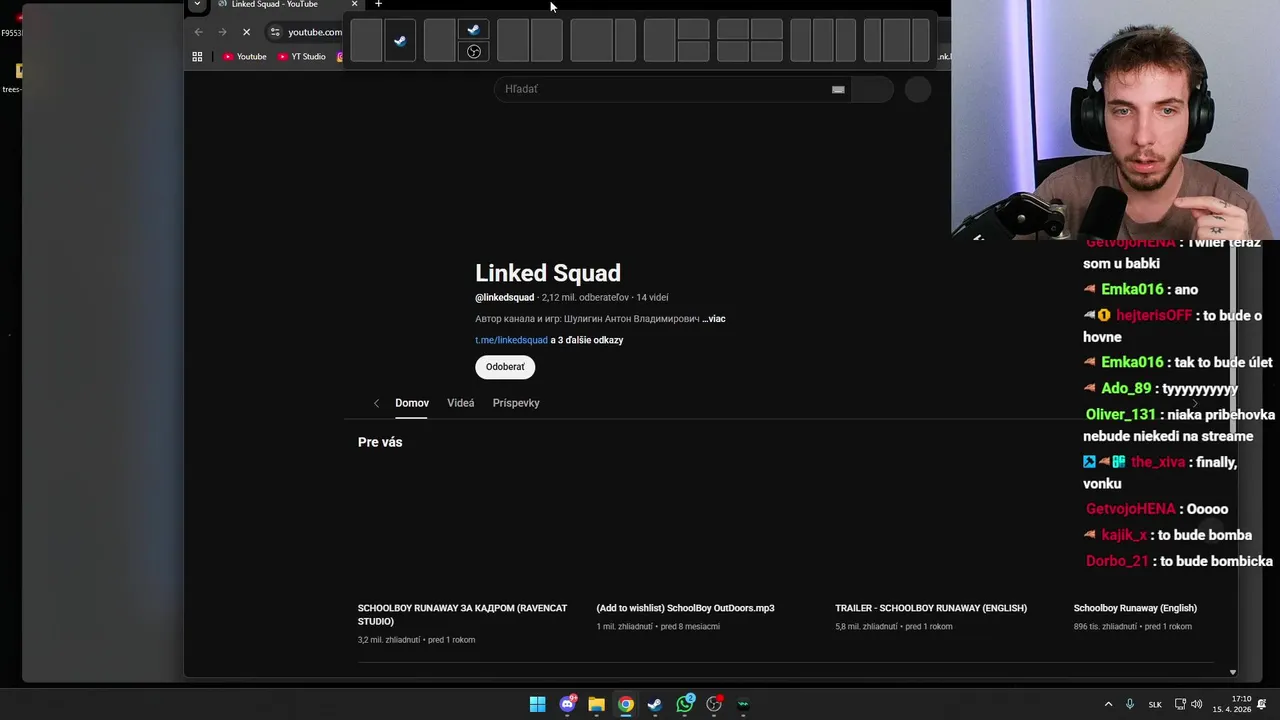Open the t.me/linkedsquad link

[x=511, y=340]
